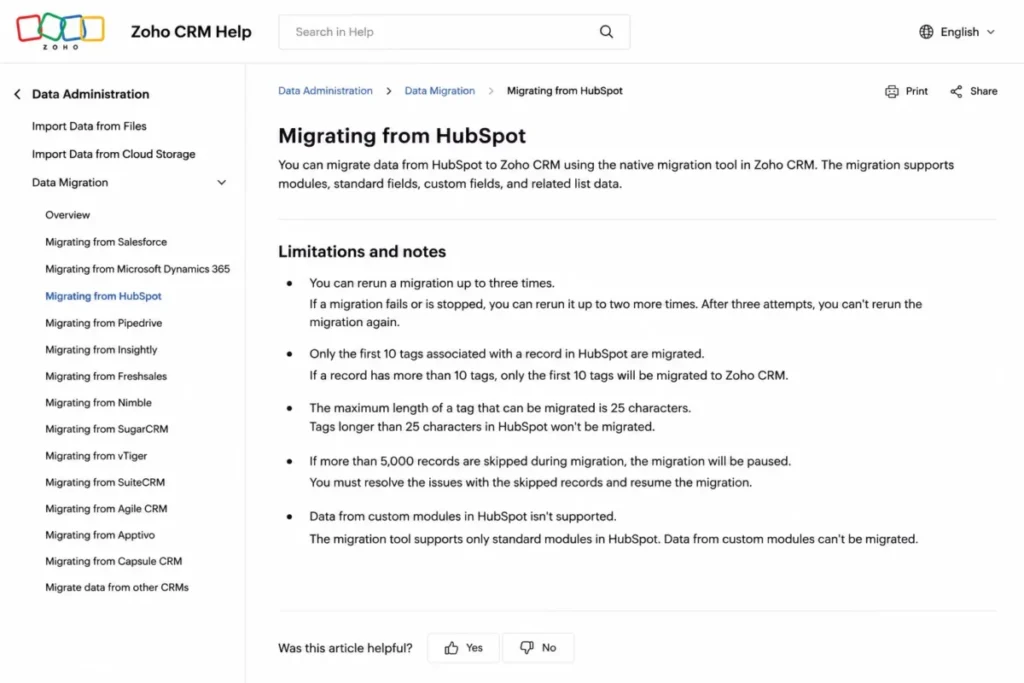
Task: Click 'If more than 5,000 records' bullet
Action: click(x=550, y=462)
